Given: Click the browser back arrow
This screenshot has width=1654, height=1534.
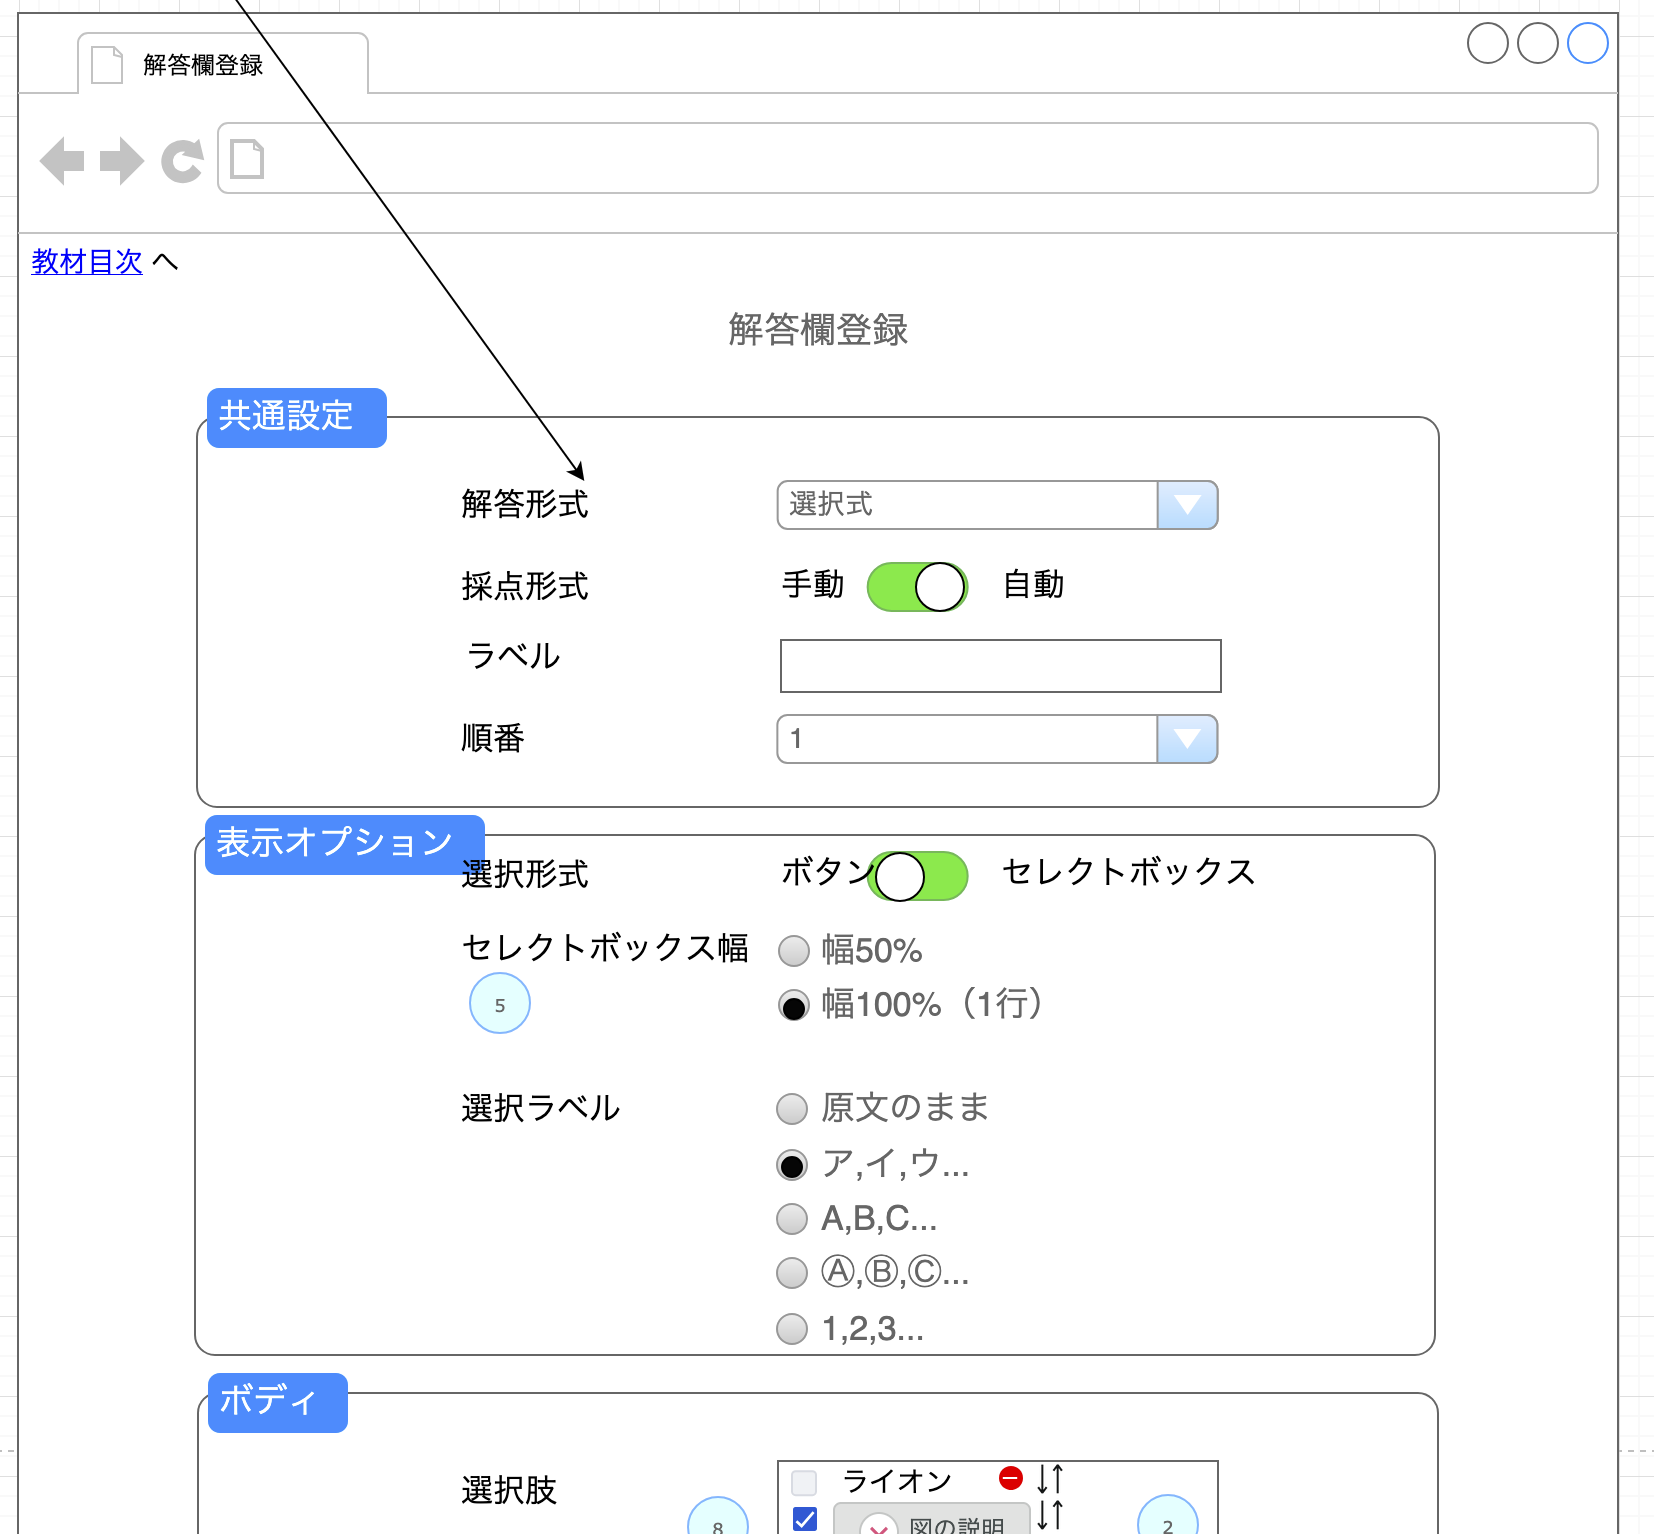Looking at the screenshot, I should click(x=62, y=160).
